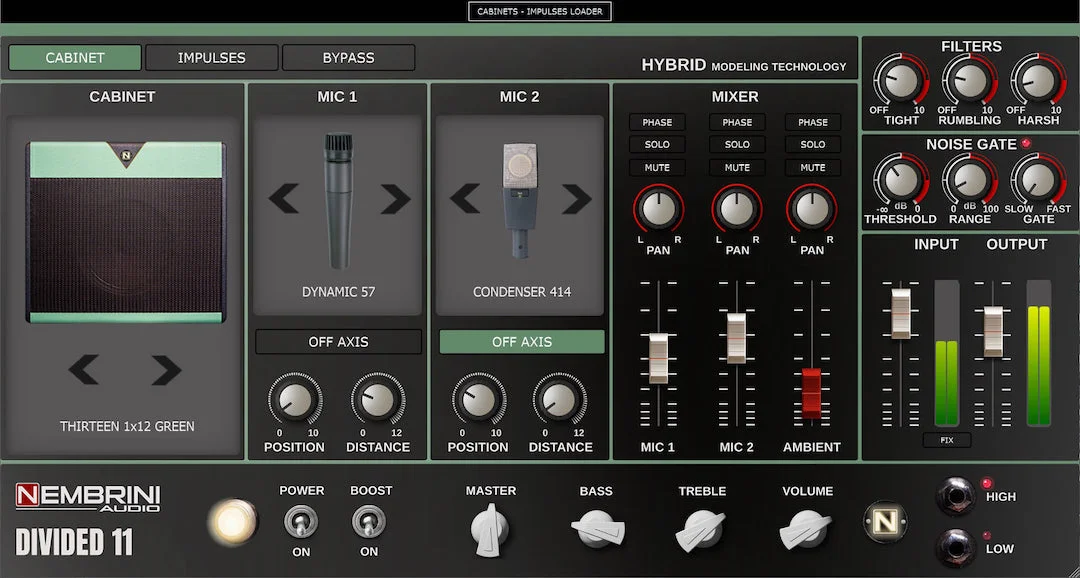Viewport: 1080px width, 578px height.
Task: Click the FIX button under input meter
Action: point(947,440)
